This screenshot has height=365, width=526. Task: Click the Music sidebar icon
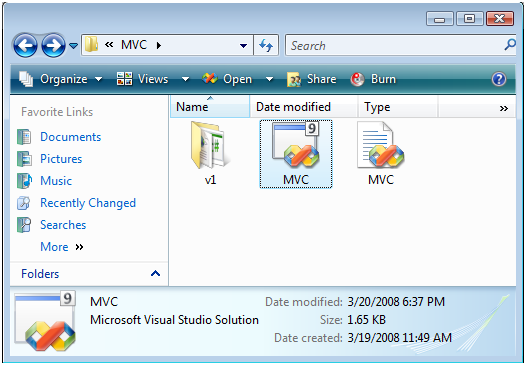(24, 181)
